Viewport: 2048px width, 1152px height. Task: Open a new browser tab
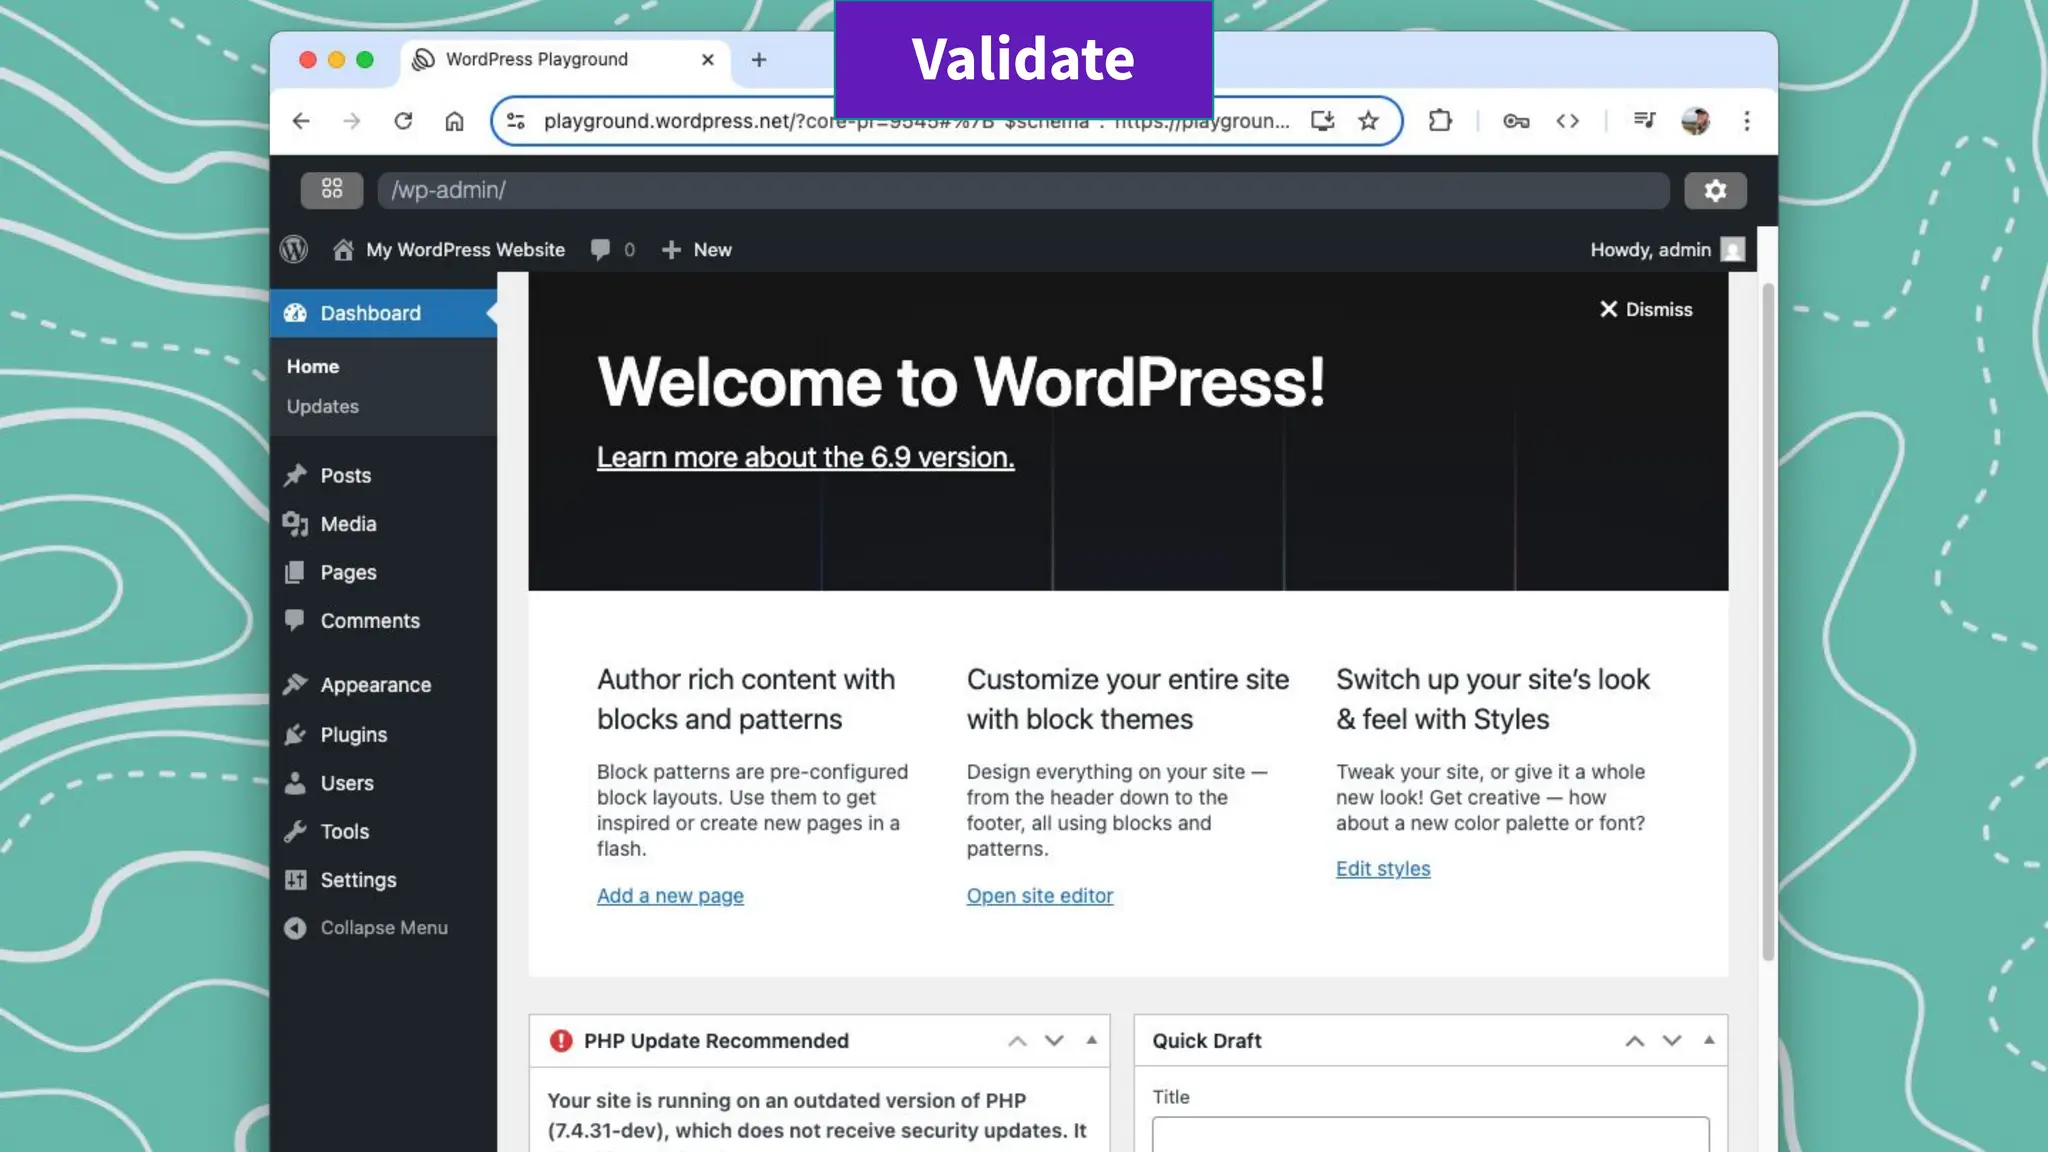point(759,60)
